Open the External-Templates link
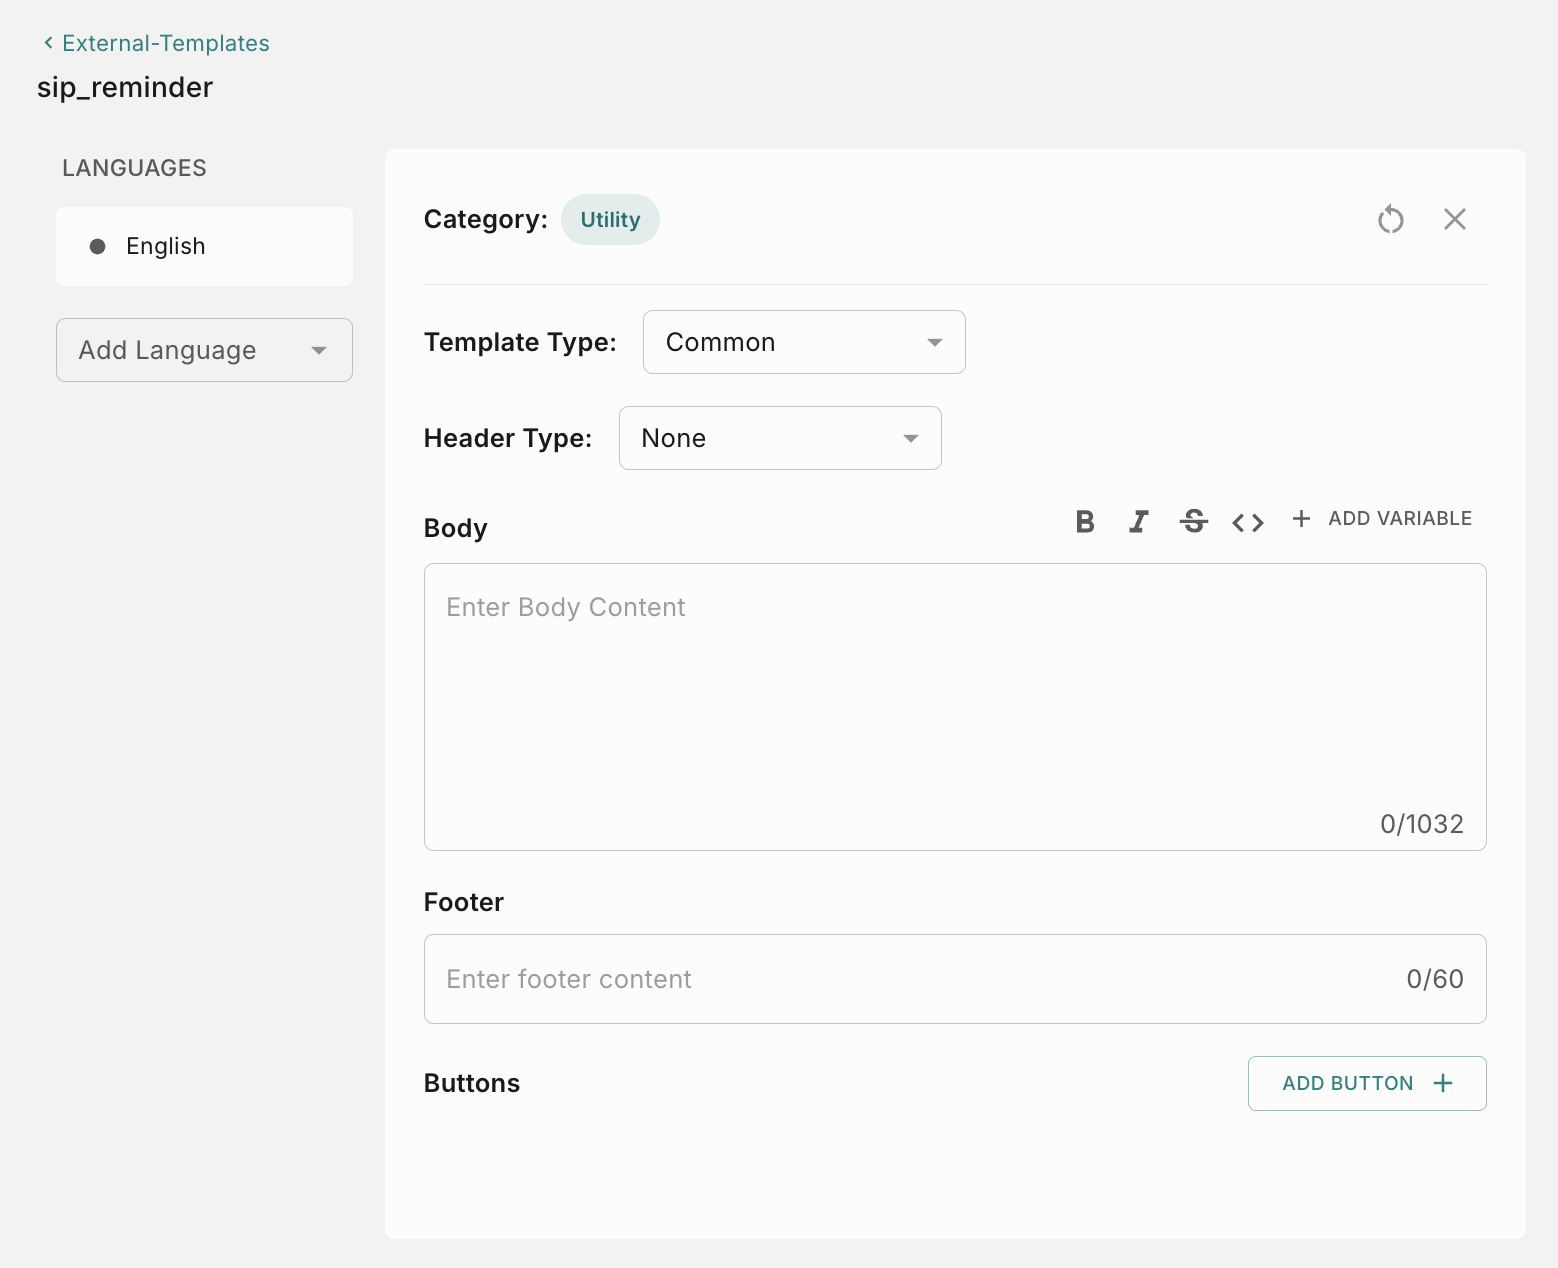Screen dimensions: 1558x1268 (165, 43)
